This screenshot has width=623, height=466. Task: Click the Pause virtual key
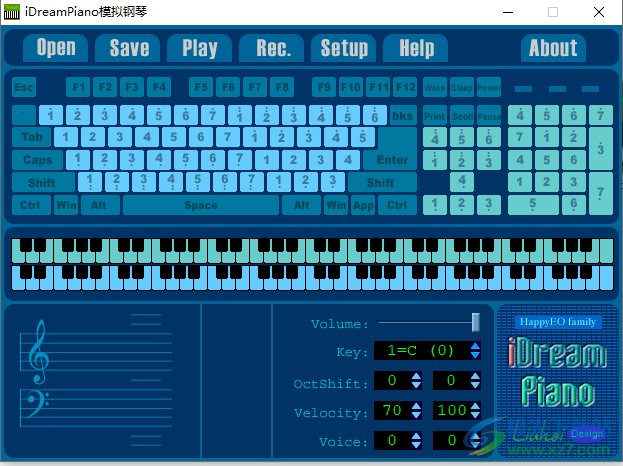(x=489, y=116)
